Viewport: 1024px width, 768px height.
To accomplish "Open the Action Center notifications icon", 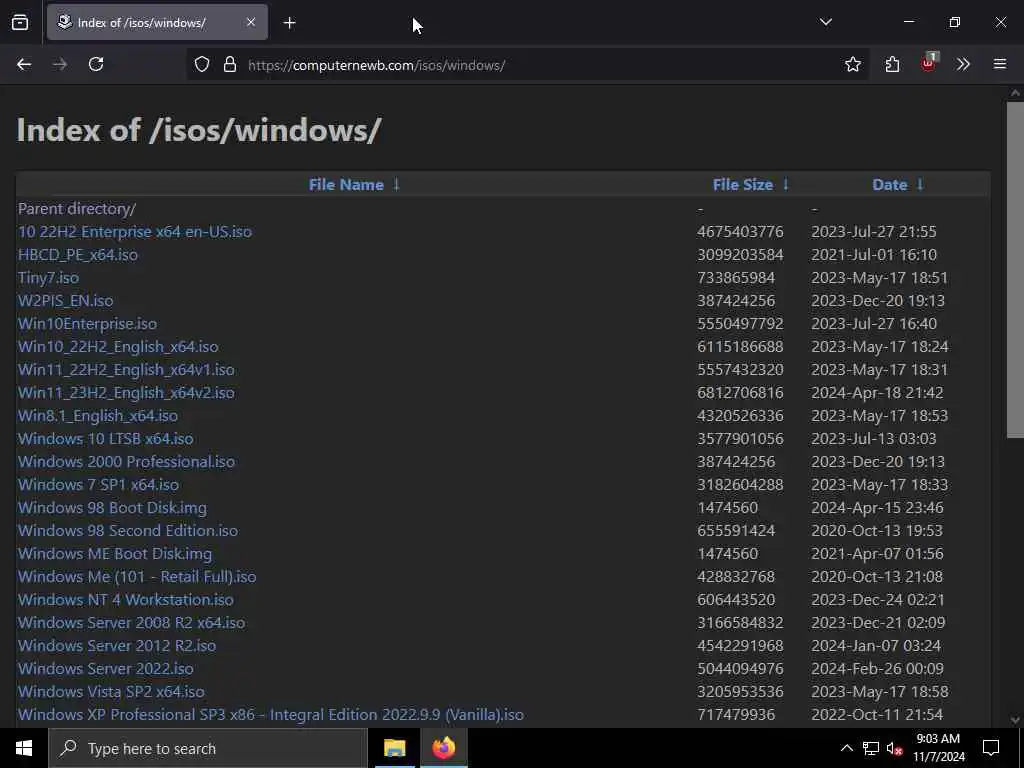I will 991,748.
